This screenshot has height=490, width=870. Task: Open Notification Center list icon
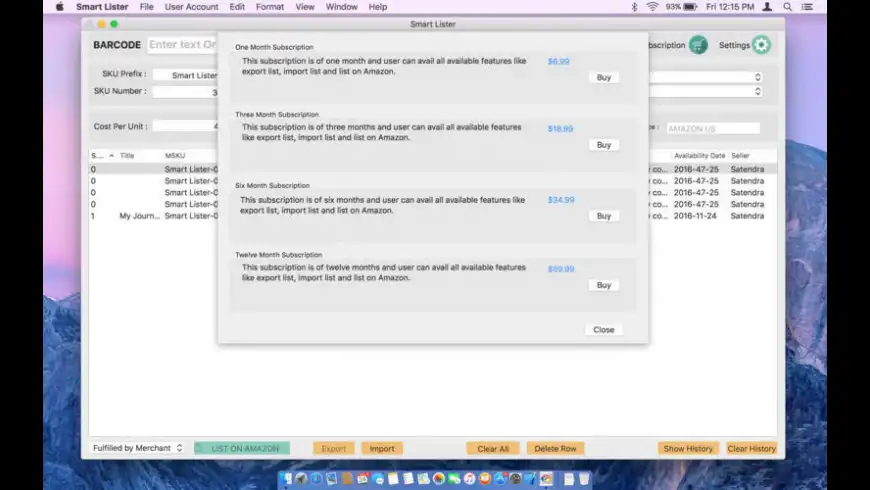click(807, 7)
